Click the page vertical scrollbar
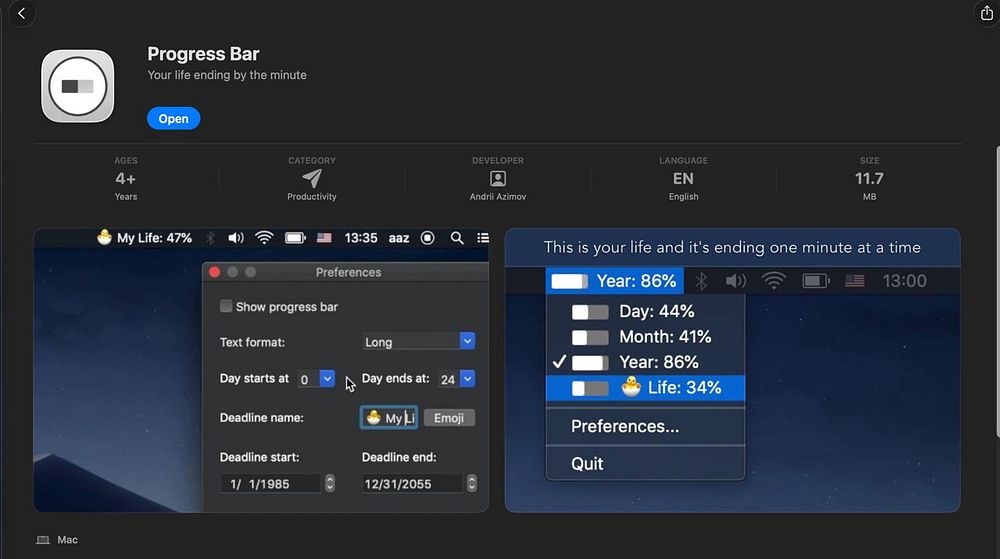 (x=997, y=292)
